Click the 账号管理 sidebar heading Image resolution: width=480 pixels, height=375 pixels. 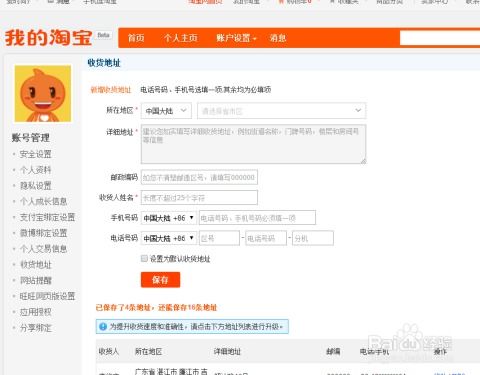[31, 137]
